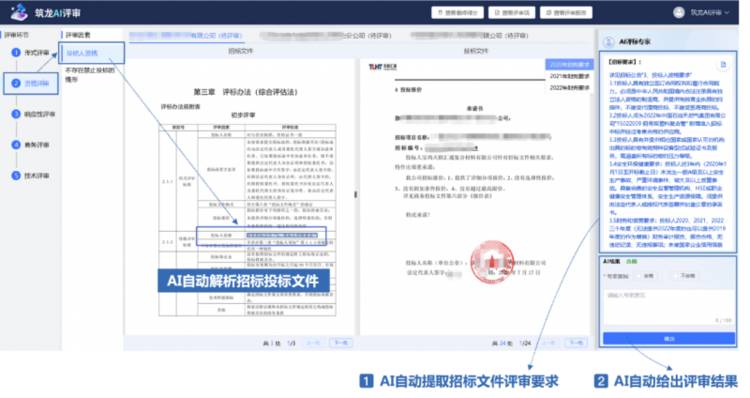Click the middle white button in header bar
The image size is (750, 398).
point(511,12)
